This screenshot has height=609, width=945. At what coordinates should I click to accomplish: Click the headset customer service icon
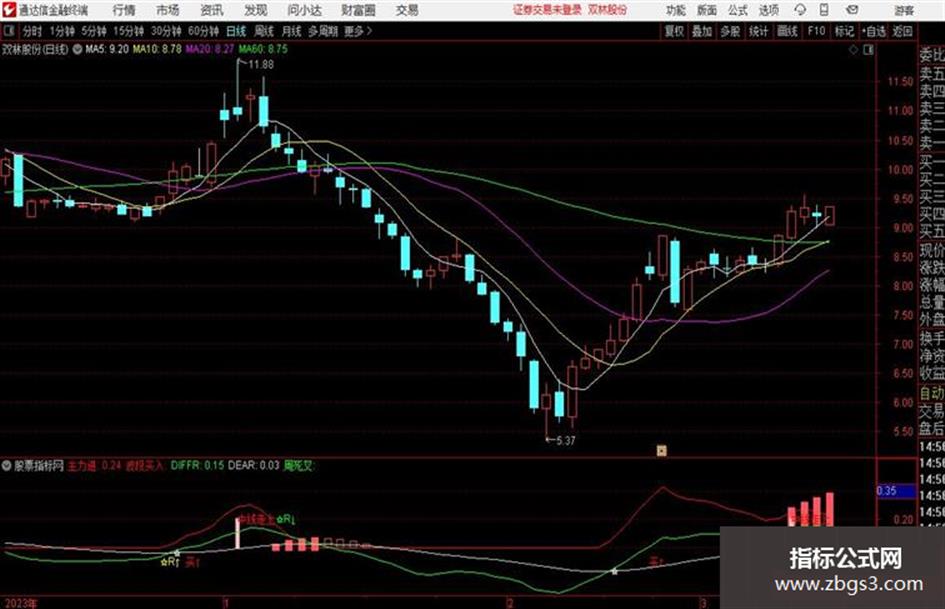point(800,10)
